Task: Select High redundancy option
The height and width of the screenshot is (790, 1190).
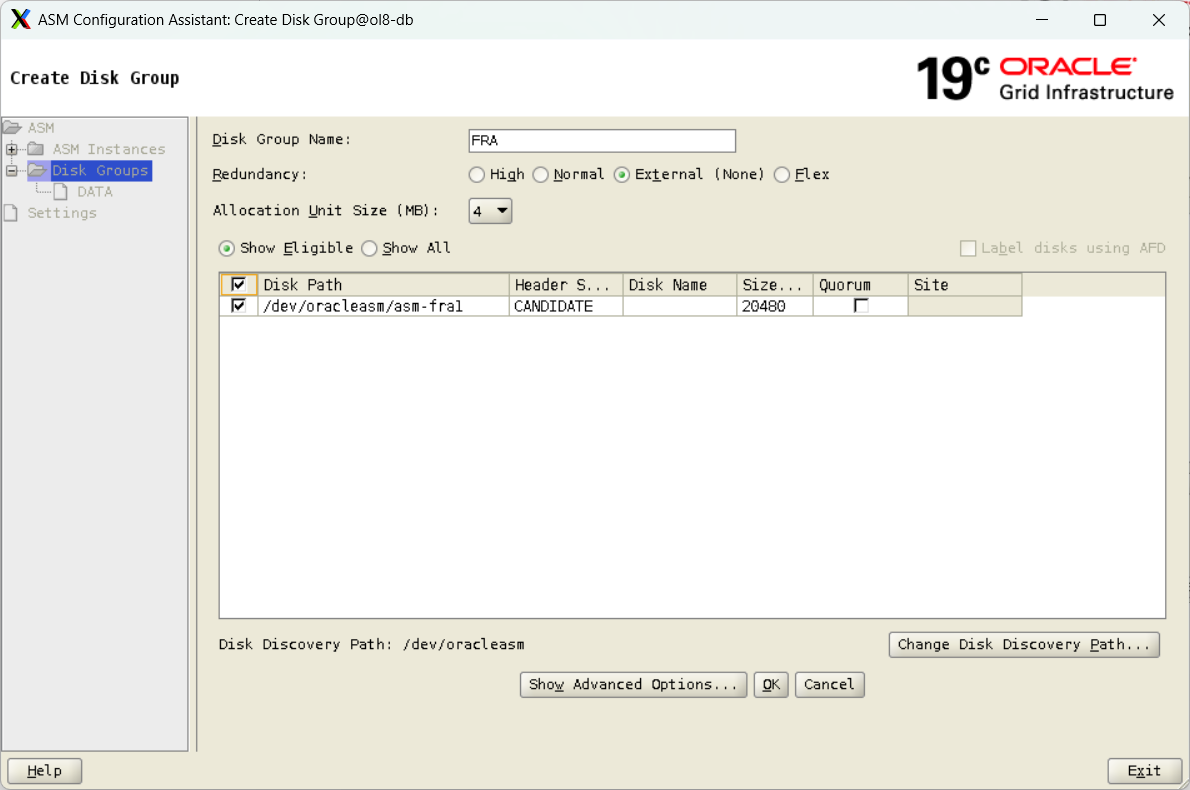Action: click(x=477, y=175)
